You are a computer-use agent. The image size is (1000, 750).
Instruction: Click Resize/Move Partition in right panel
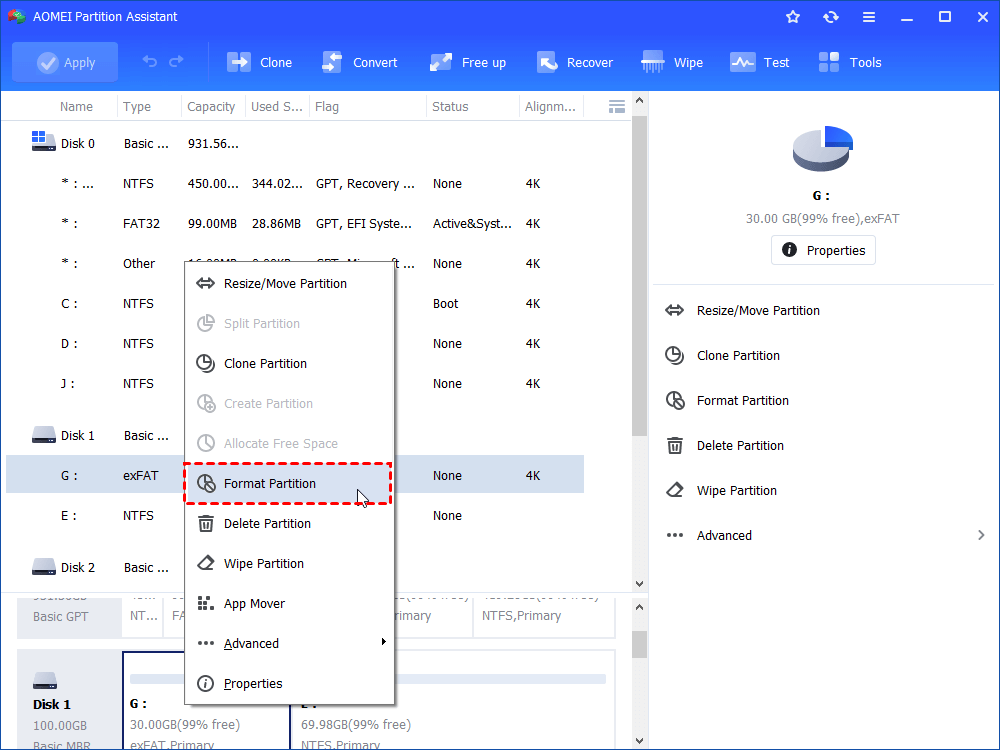tap(758, 311)
